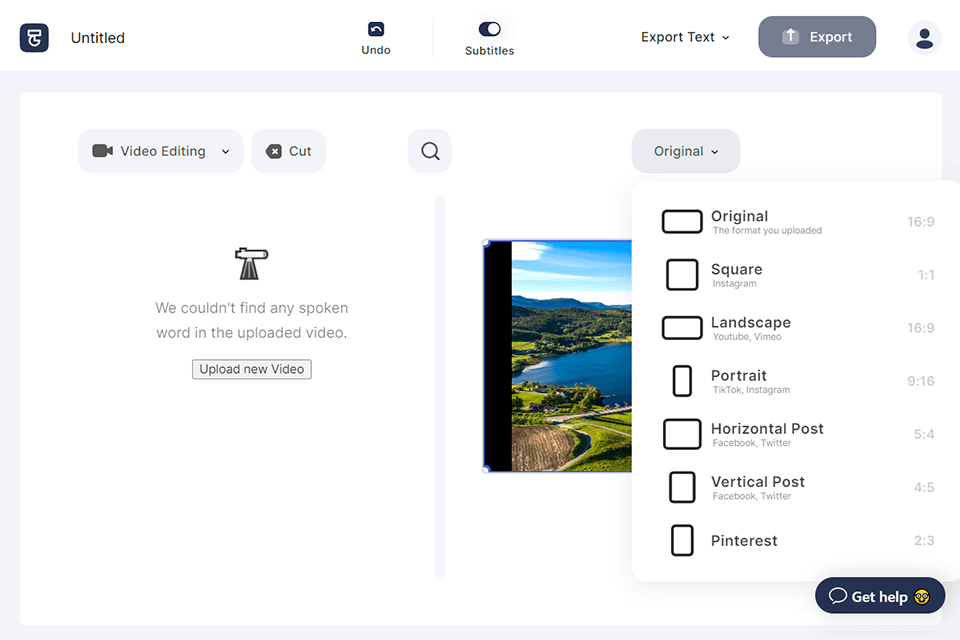Select Square Instagram format
The image size is (960, 640).
[x=798, y=275]
